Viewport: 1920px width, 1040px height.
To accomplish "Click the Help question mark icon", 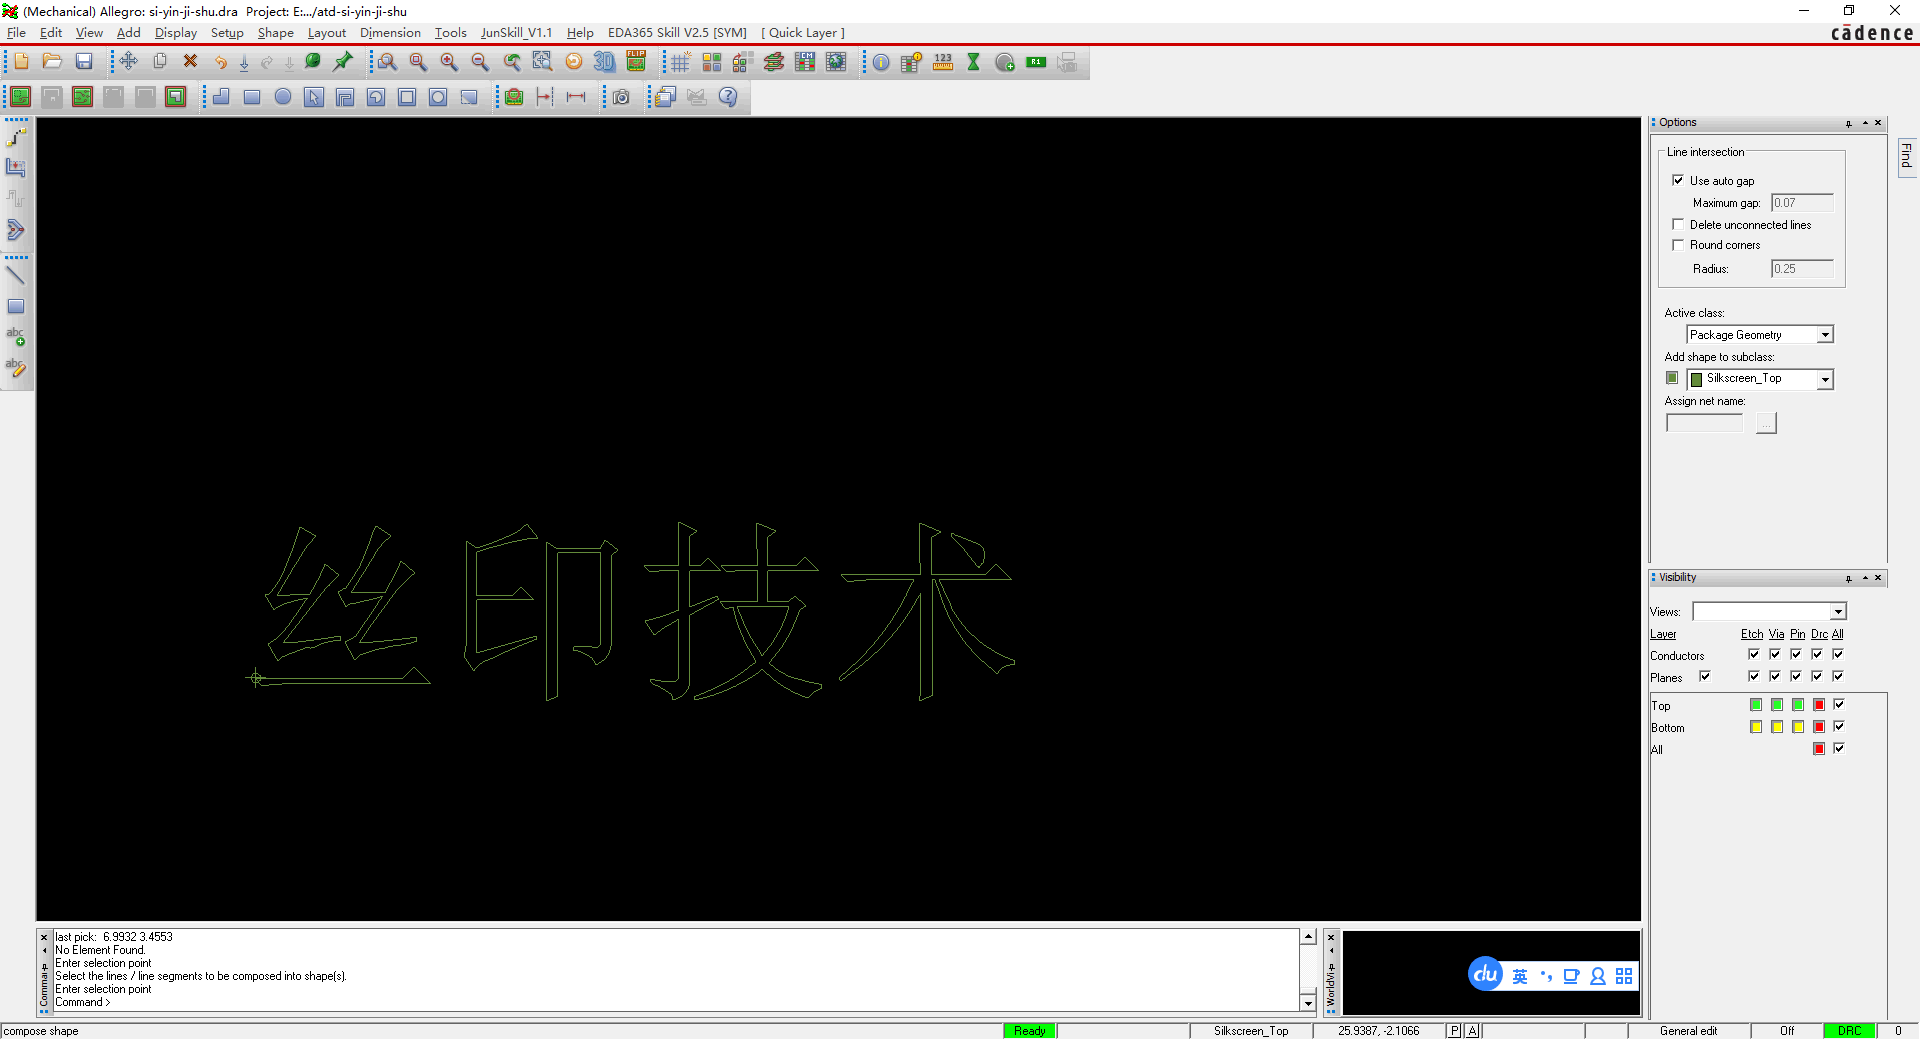I will (x=728, y=97).
